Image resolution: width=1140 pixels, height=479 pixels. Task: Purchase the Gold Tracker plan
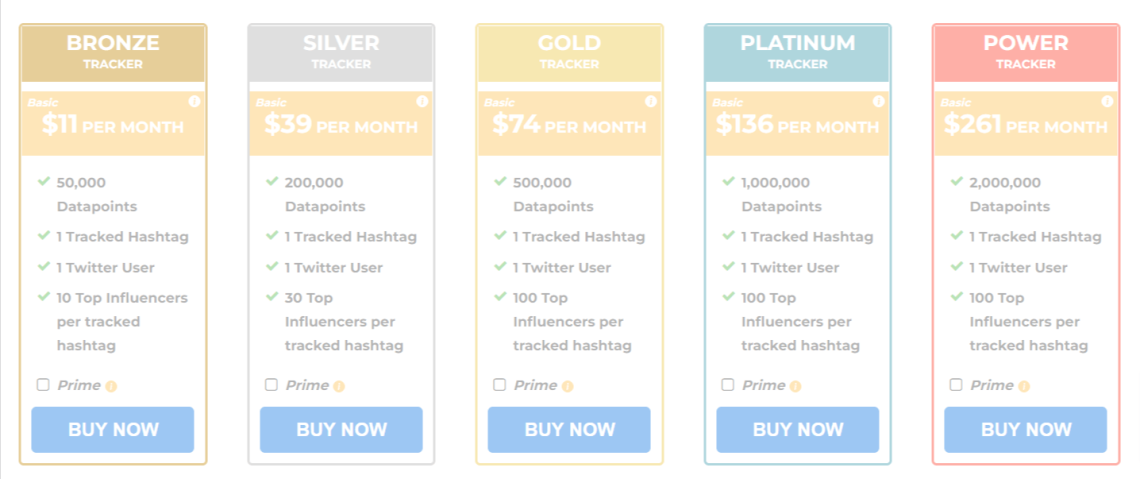pos(569,430)
